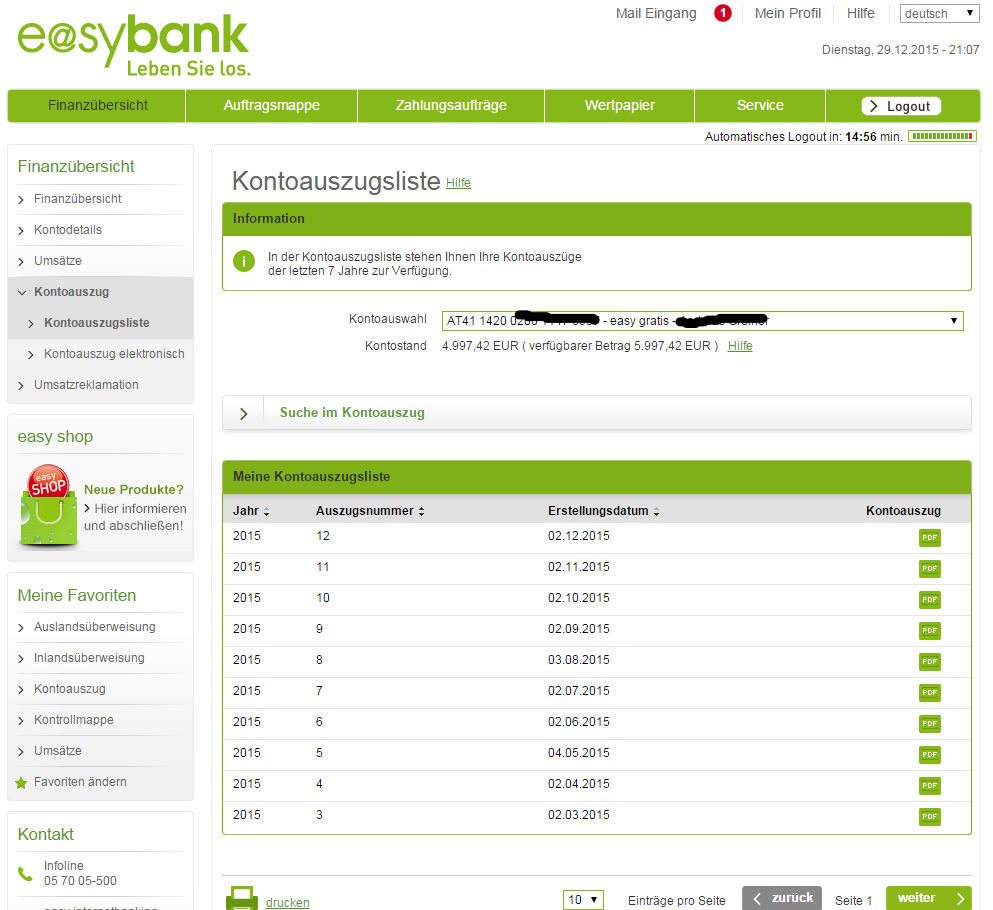Image resolution: width=993 pixels, height=910 pixels.
Task: Click the phone icon beside Infoline
Action: click(25, 874)
